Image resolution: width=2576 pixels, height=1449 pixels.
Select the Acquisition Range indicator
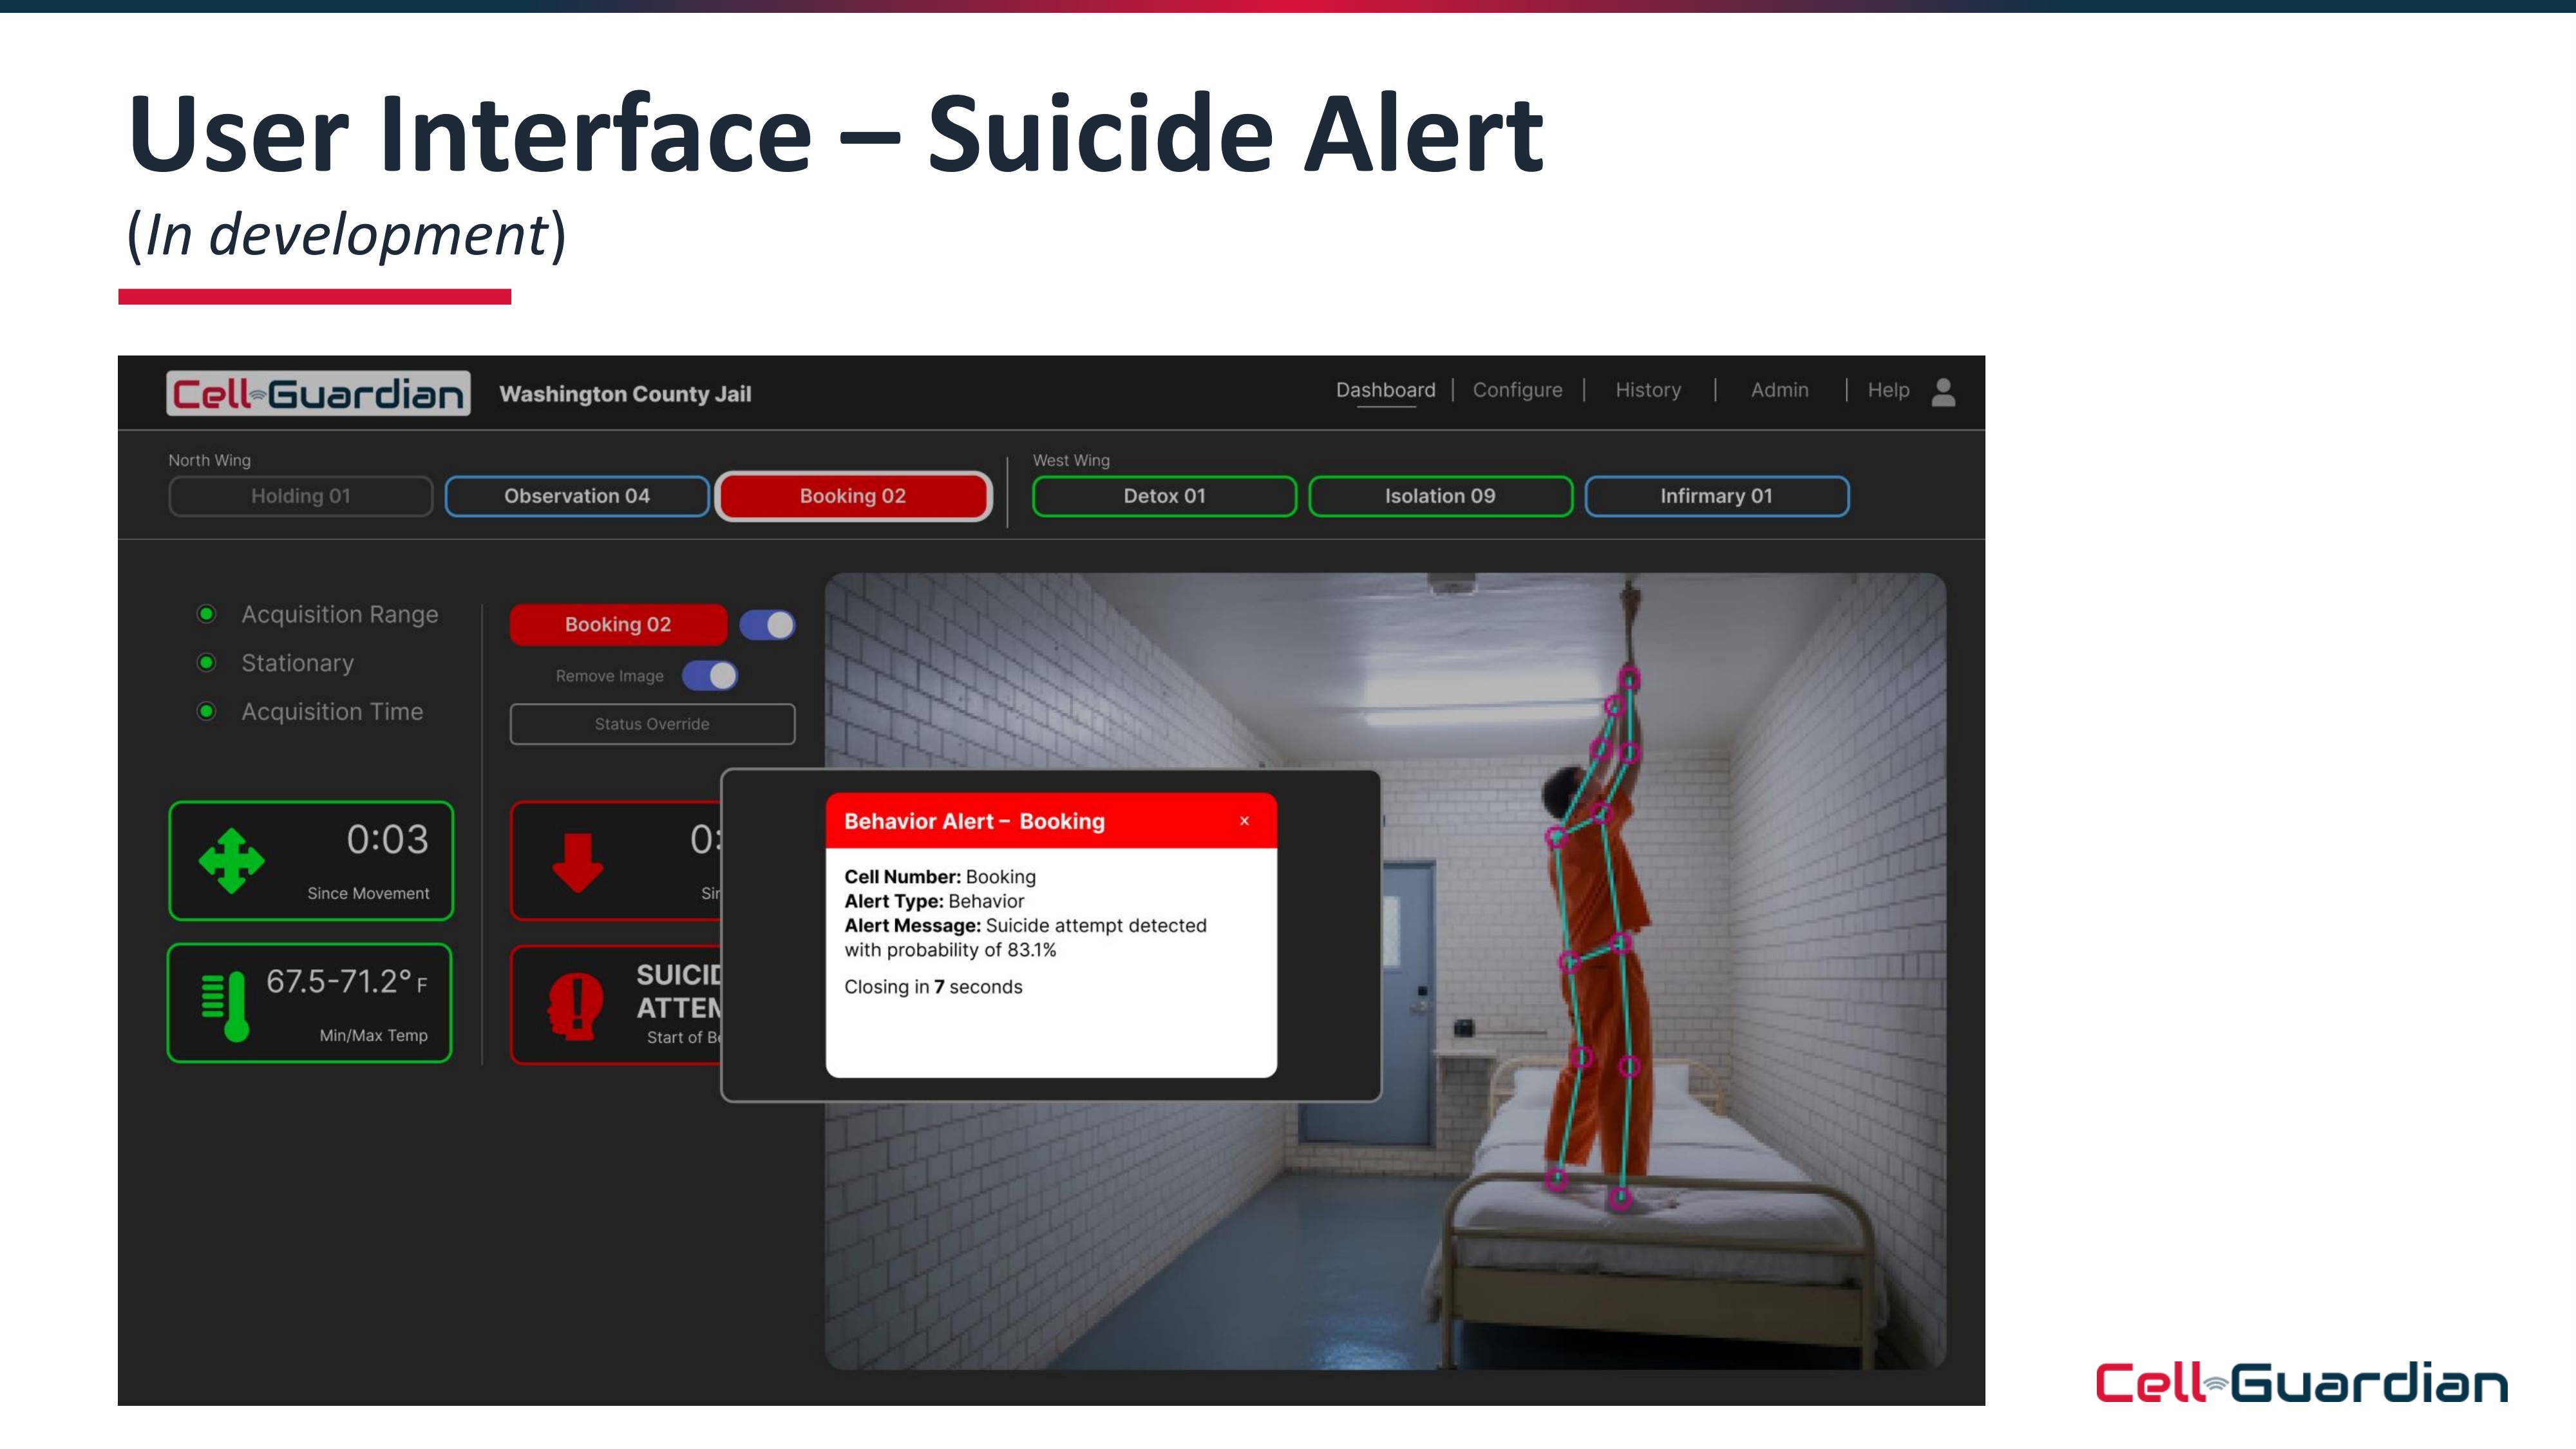click(x=206, y=614)
